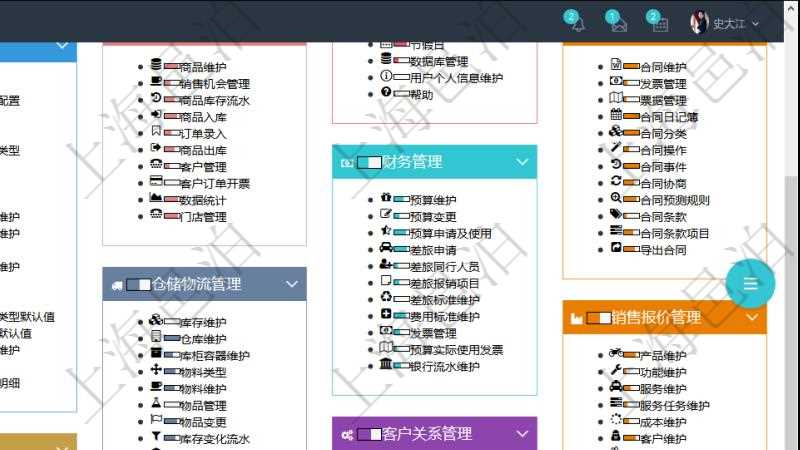Click the motorcycle icon beside 产品维护
Viewport: 800px width, 450px height.
pos(616,353)
